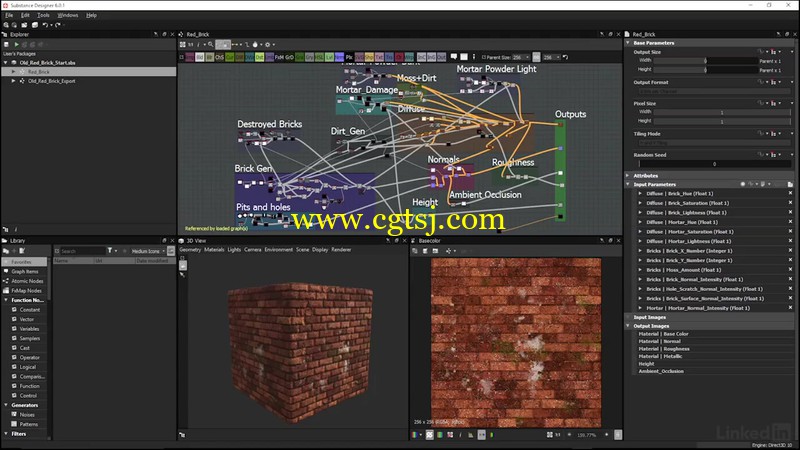Adjust the Output Size Height slider
800x450 pixels.
click(705, 69)
